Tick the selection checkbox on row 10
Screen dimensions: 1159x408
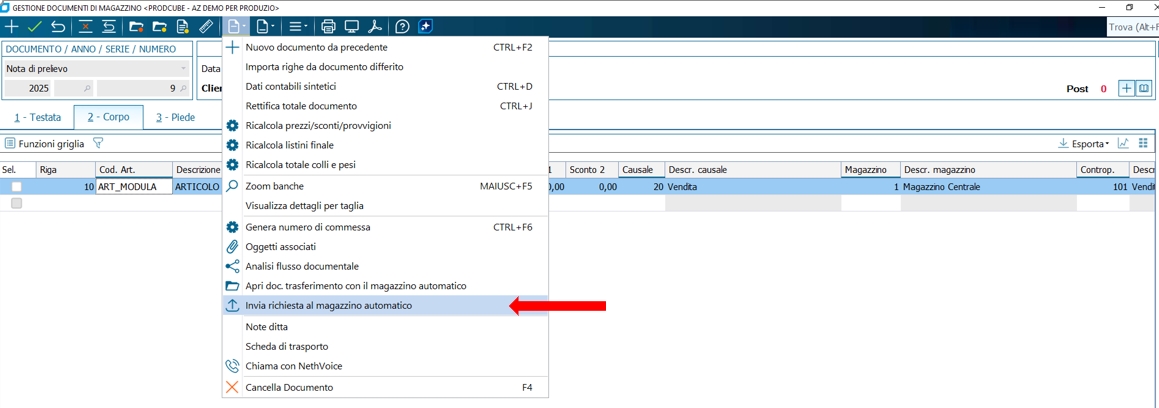[x=16, y=187]
